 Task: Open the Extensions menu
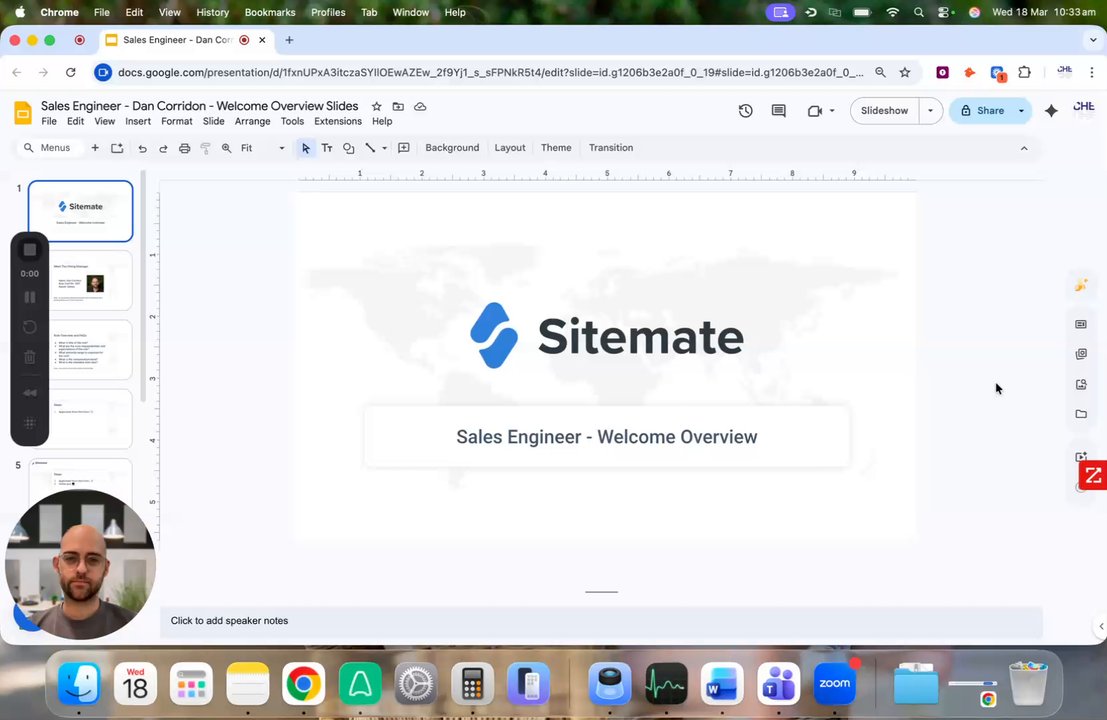tap(337, 121)
